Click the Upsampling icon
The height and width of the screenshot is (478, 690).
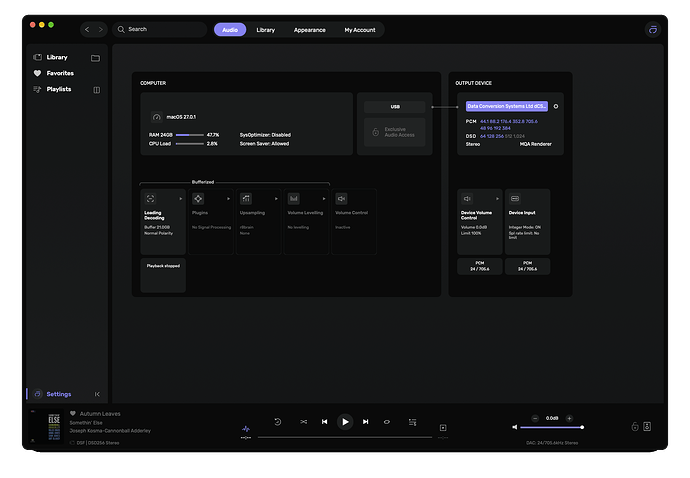pyautogui.click(x=246, y=199)
